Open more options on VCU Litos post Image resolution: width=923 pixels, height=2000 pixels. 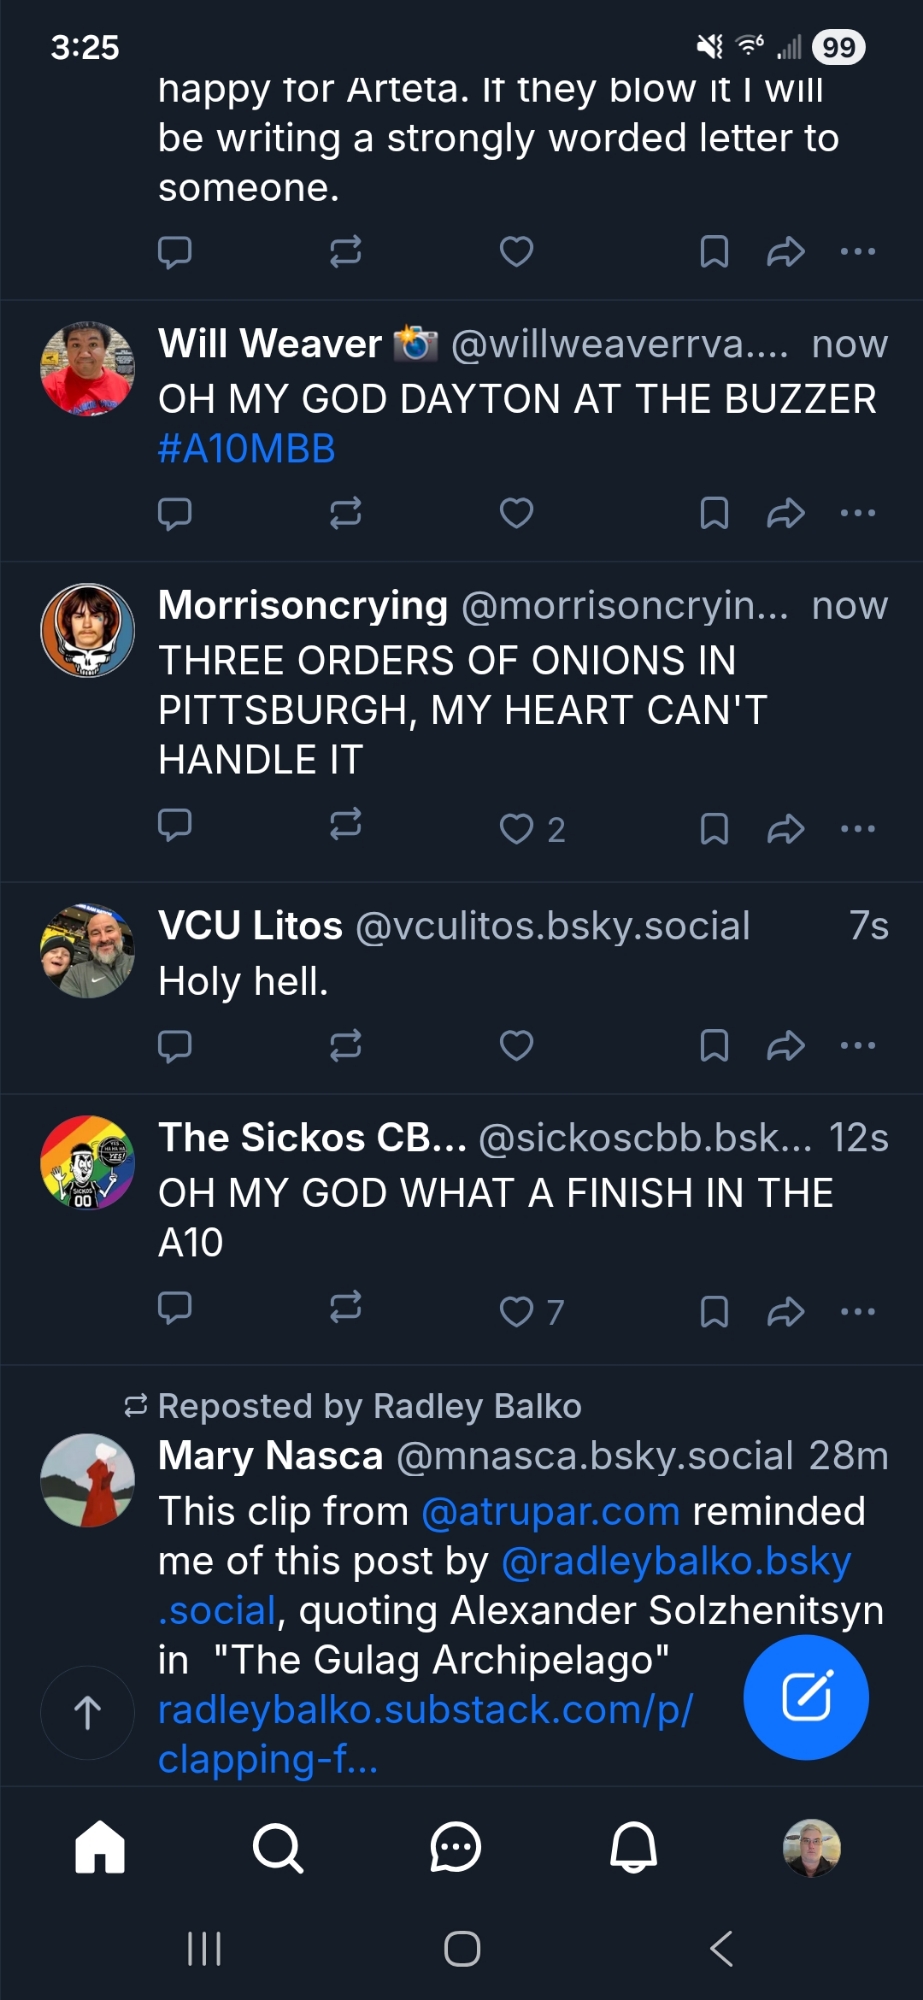coord(858,1046)
